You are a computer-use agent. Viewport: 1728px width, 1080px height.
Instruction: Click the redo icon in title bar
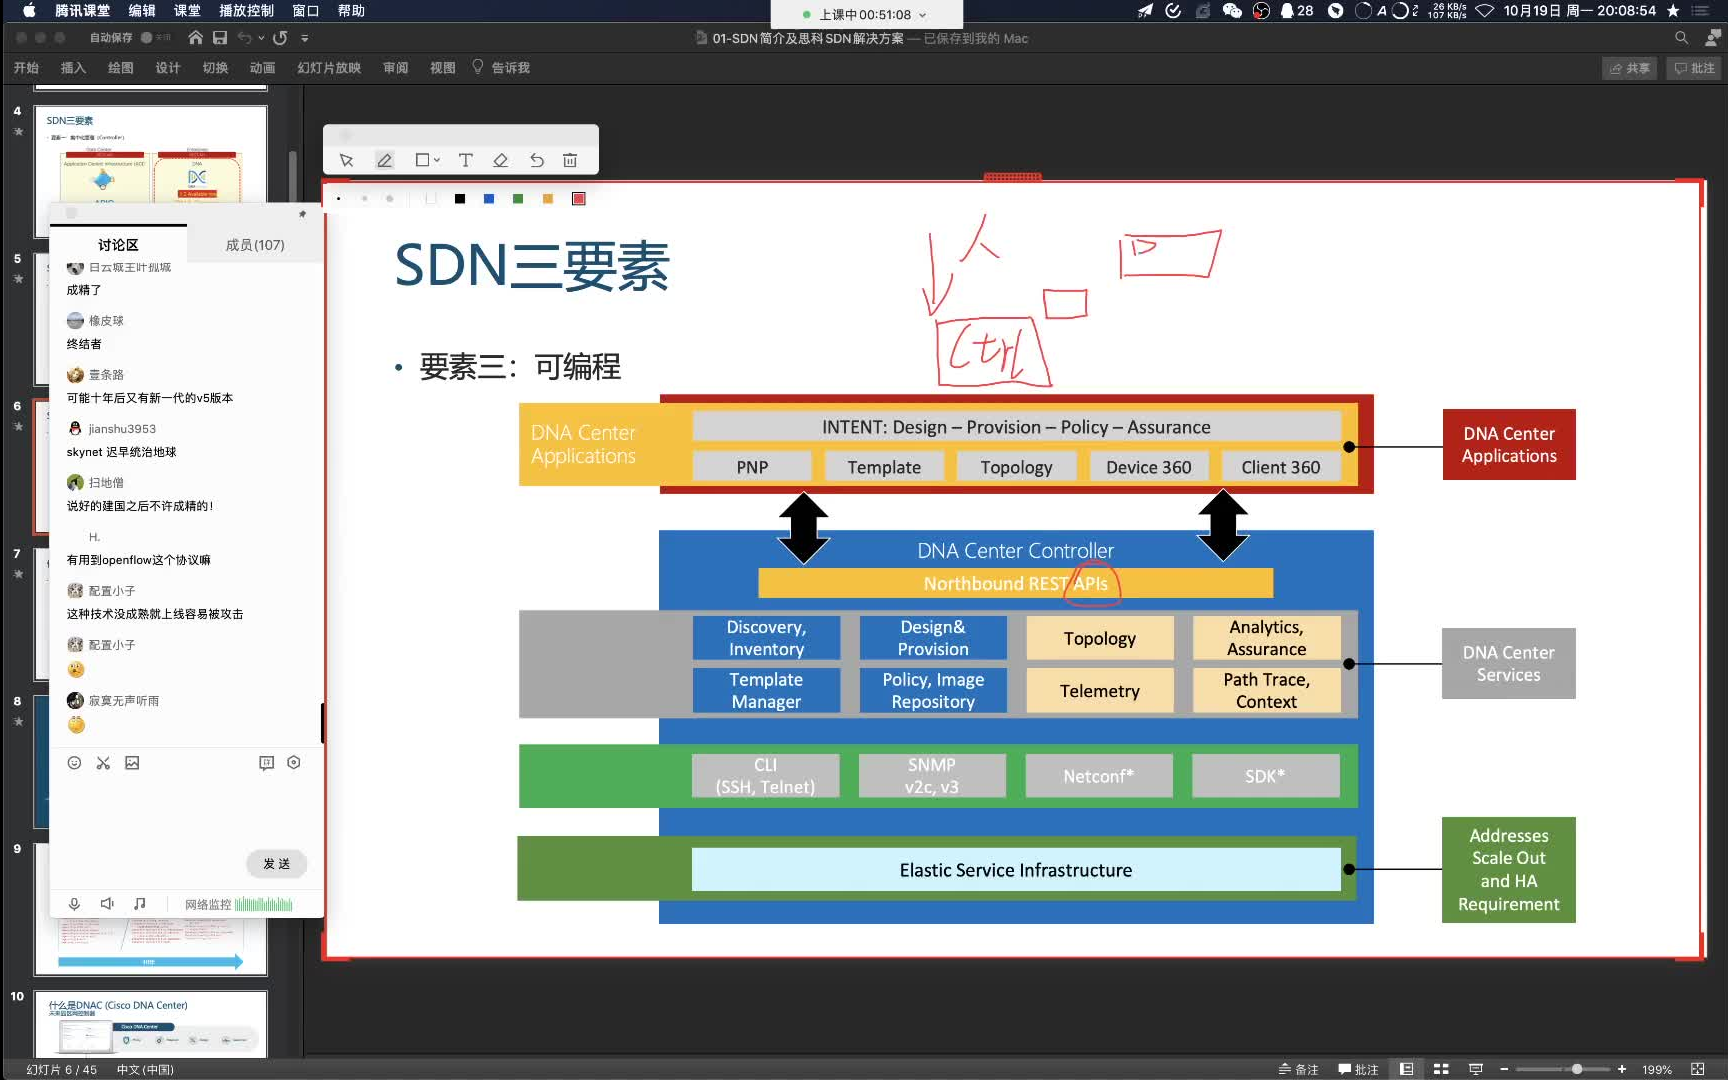(281, 38)
